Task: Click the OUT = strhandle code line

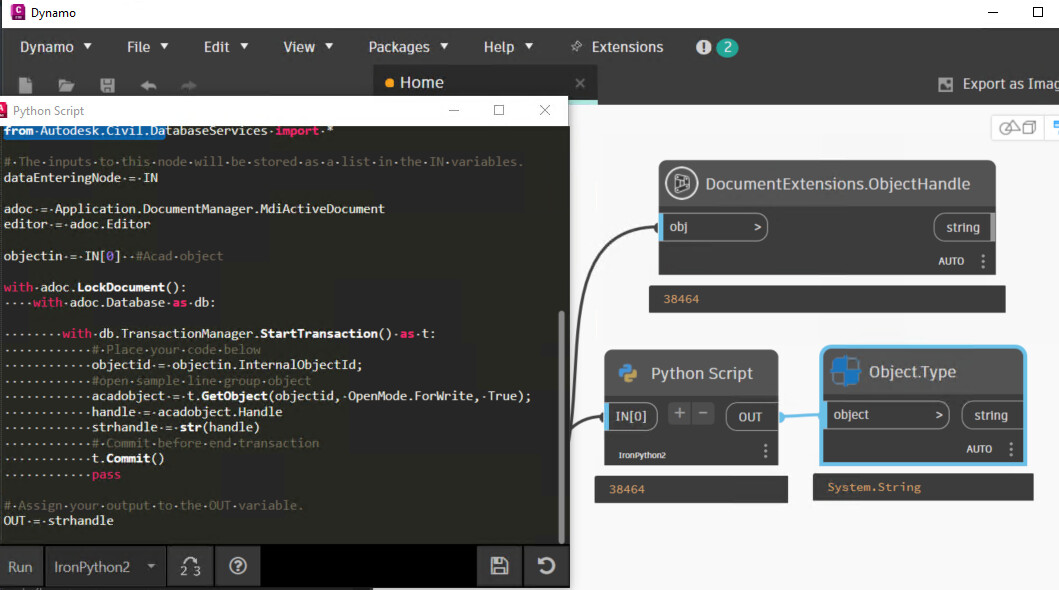Action: point(59,520)
